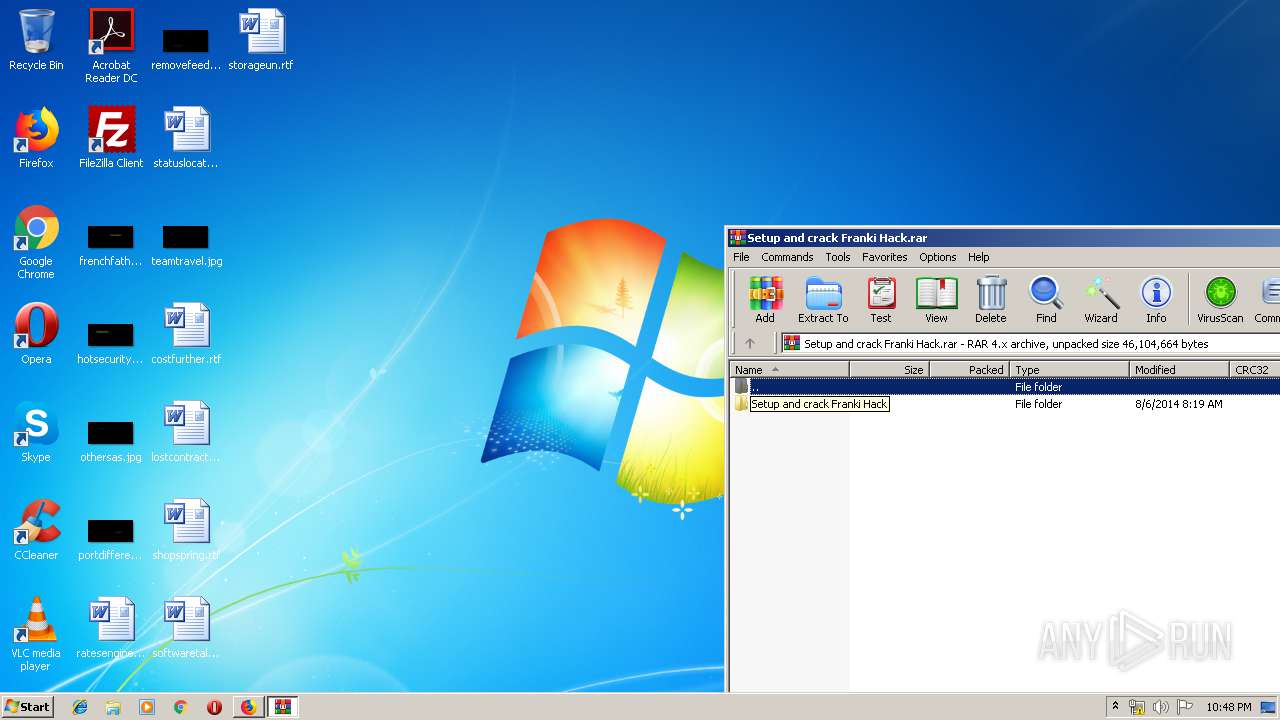Open Internet Explorer from the taskbar

coord(80,707)
